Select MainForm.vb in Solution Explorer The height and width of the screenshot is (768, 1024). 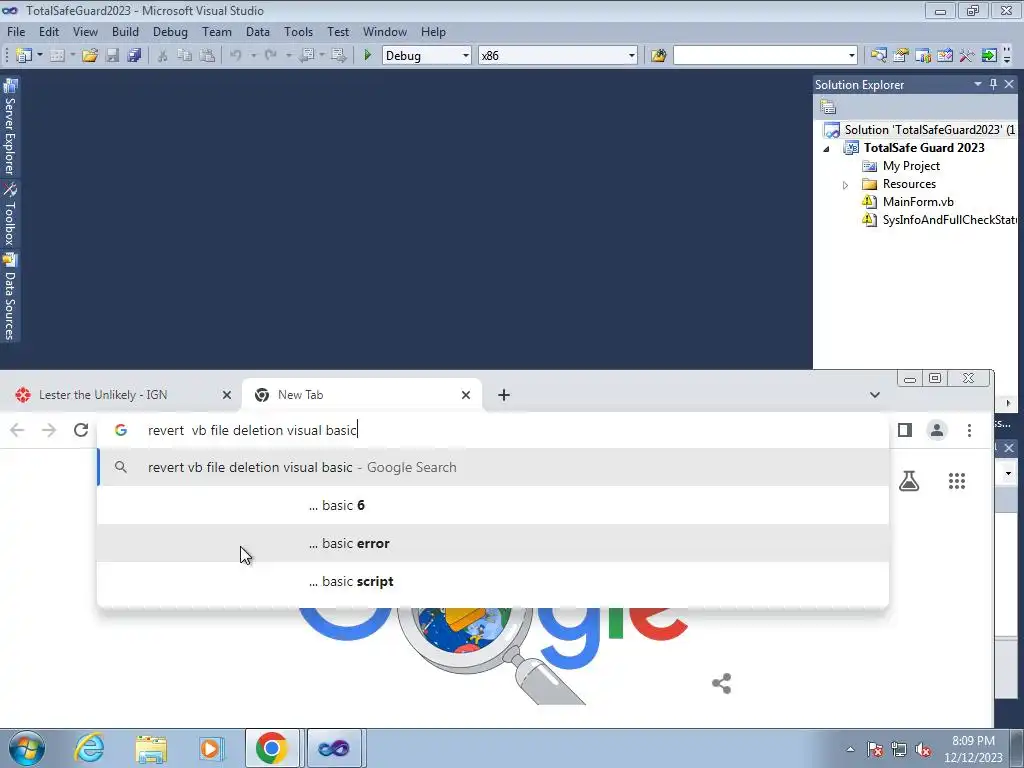tap(918, 202)
